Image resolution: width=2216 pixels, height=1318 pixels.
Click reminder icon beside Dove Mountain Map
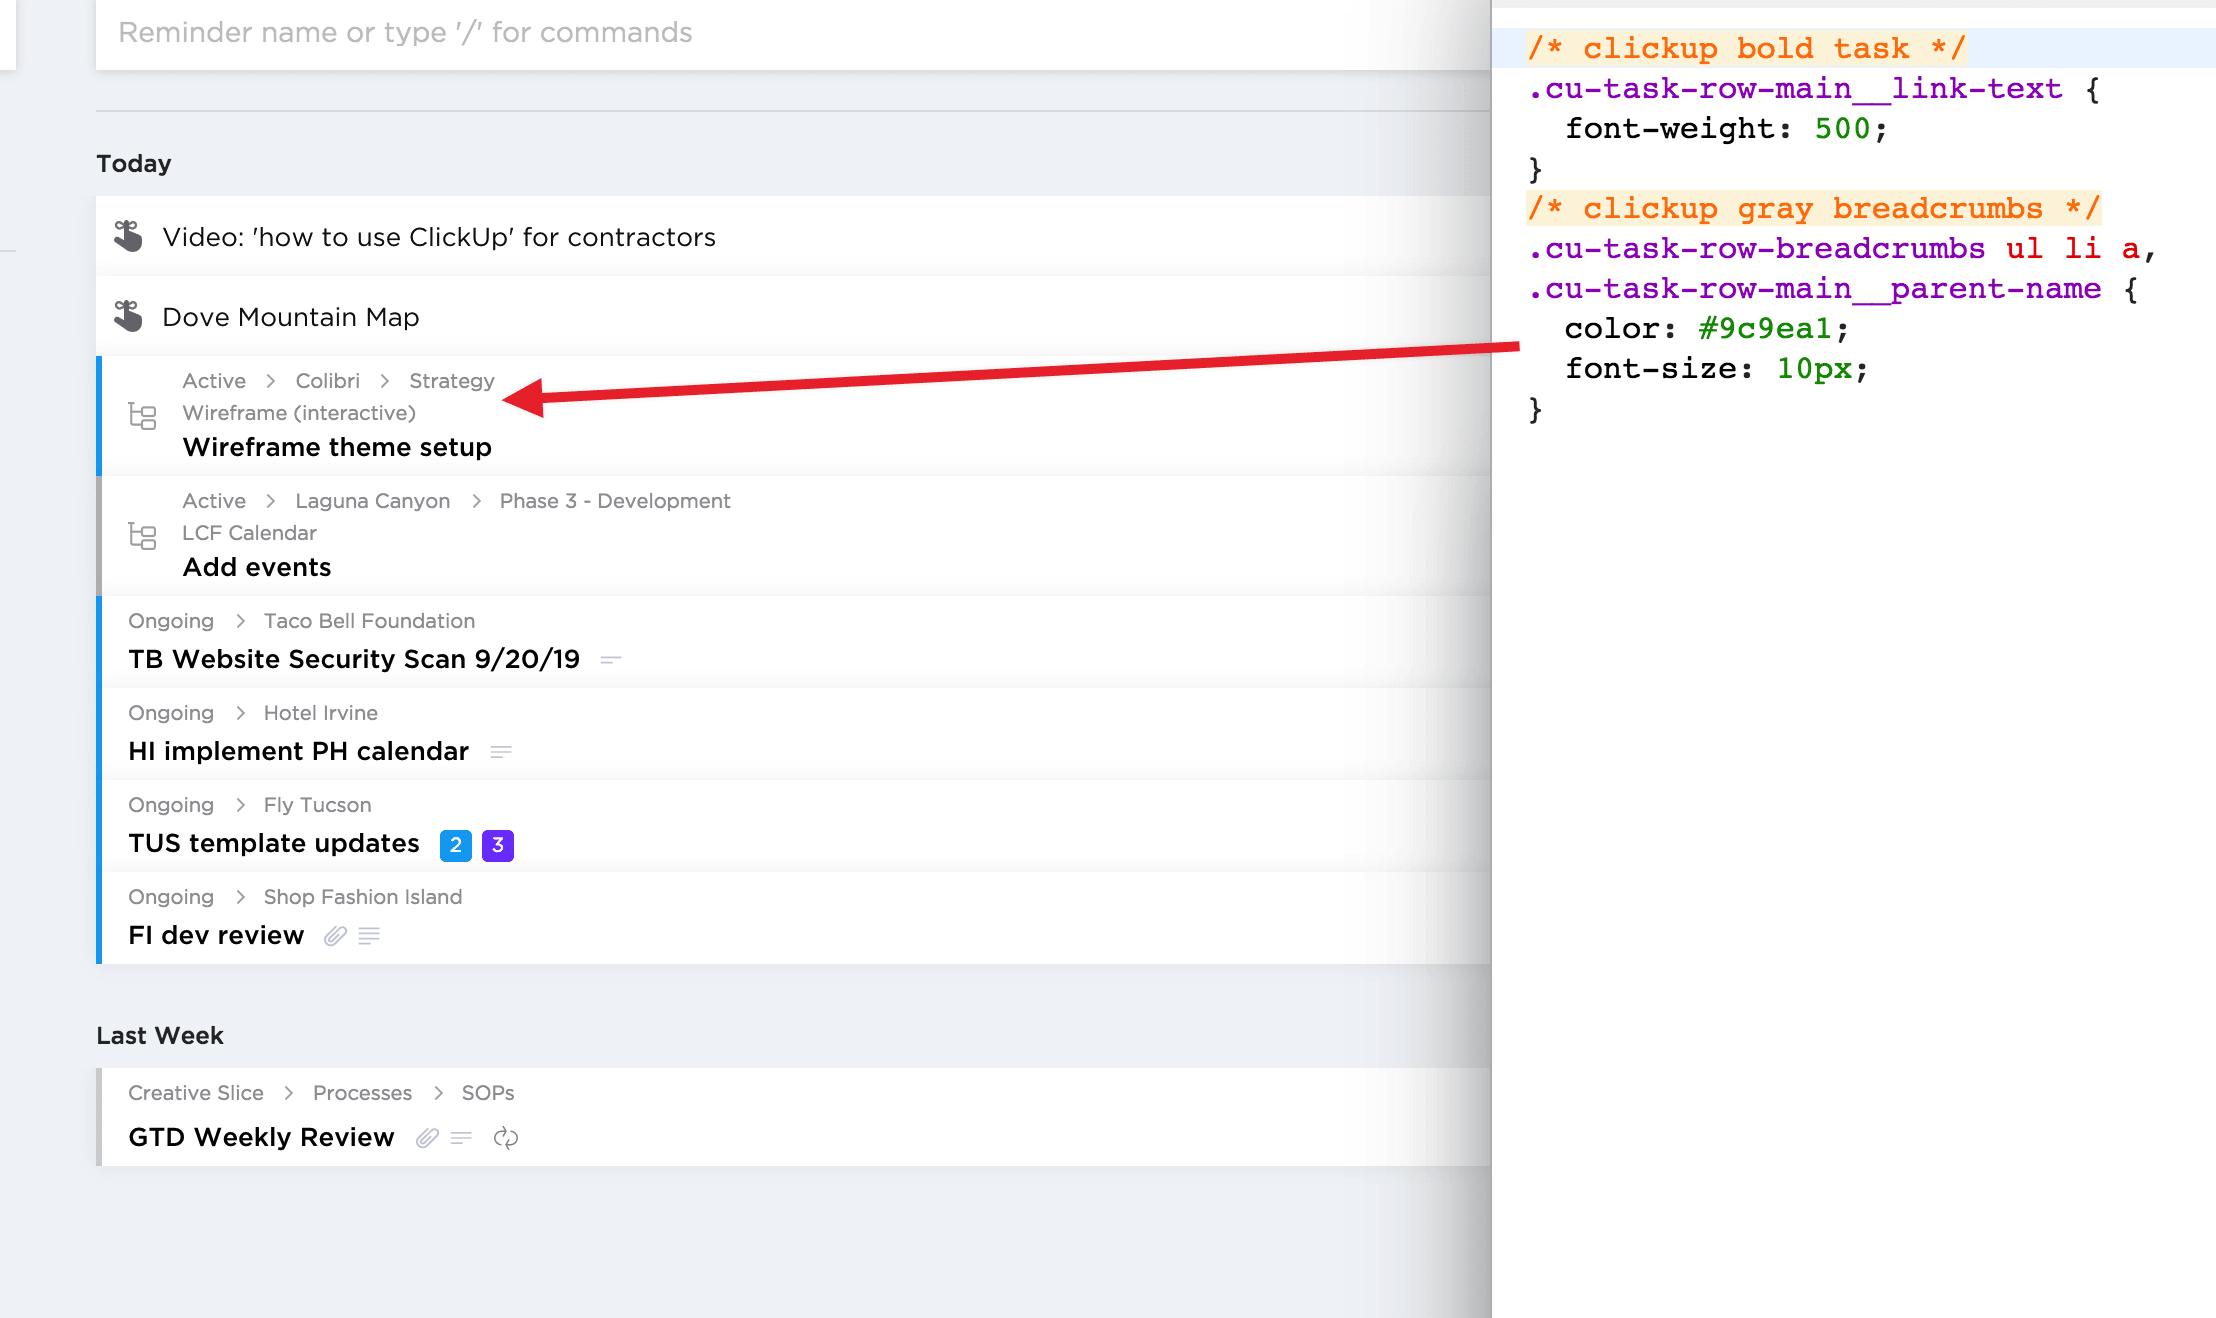(128, 316)
